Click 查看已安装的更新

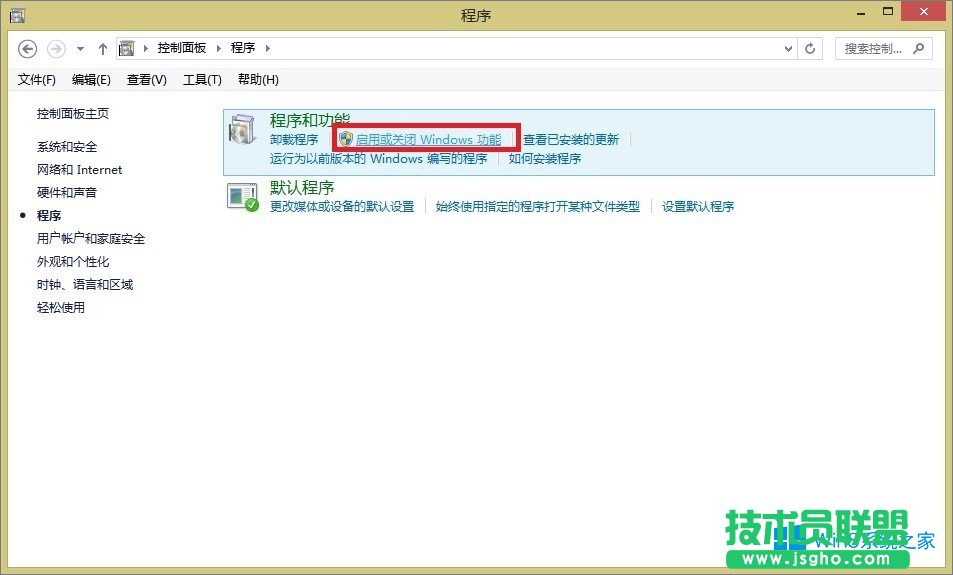coord(571,140)
